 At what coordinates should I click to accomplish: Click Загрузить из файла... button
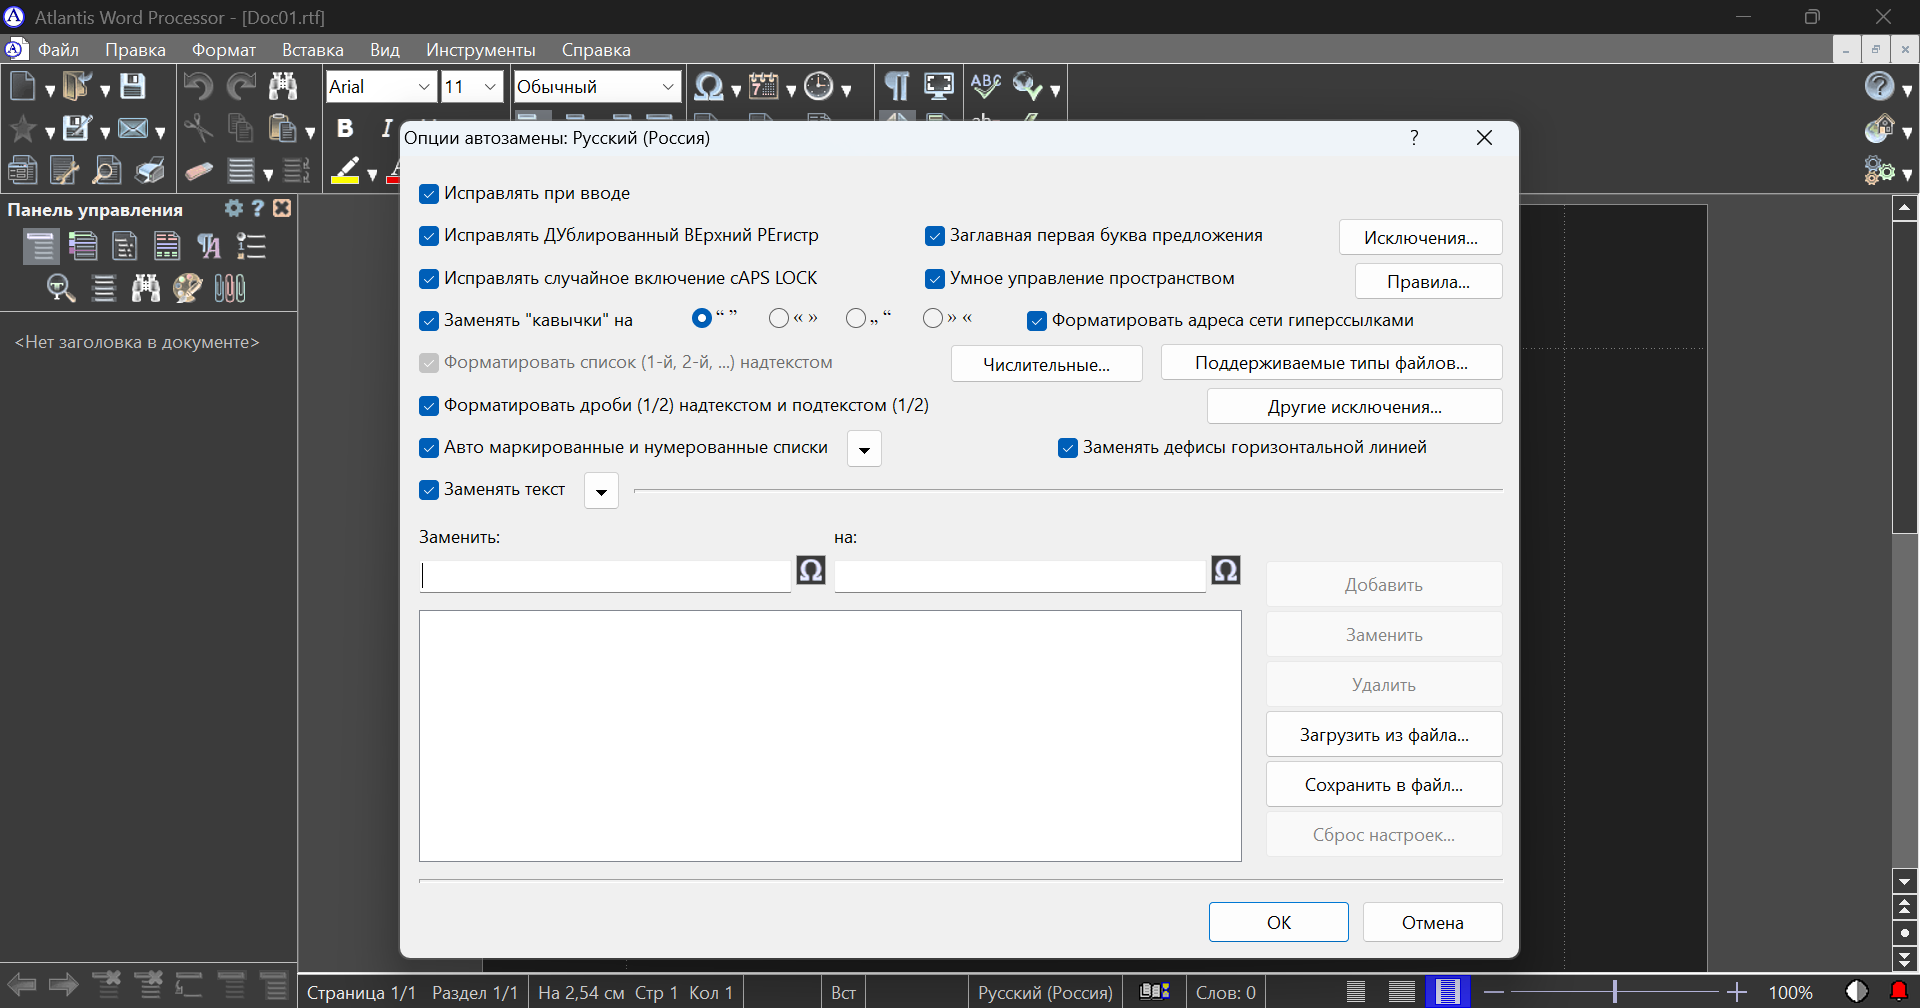pyautogui.click(x=1384, y=735)
